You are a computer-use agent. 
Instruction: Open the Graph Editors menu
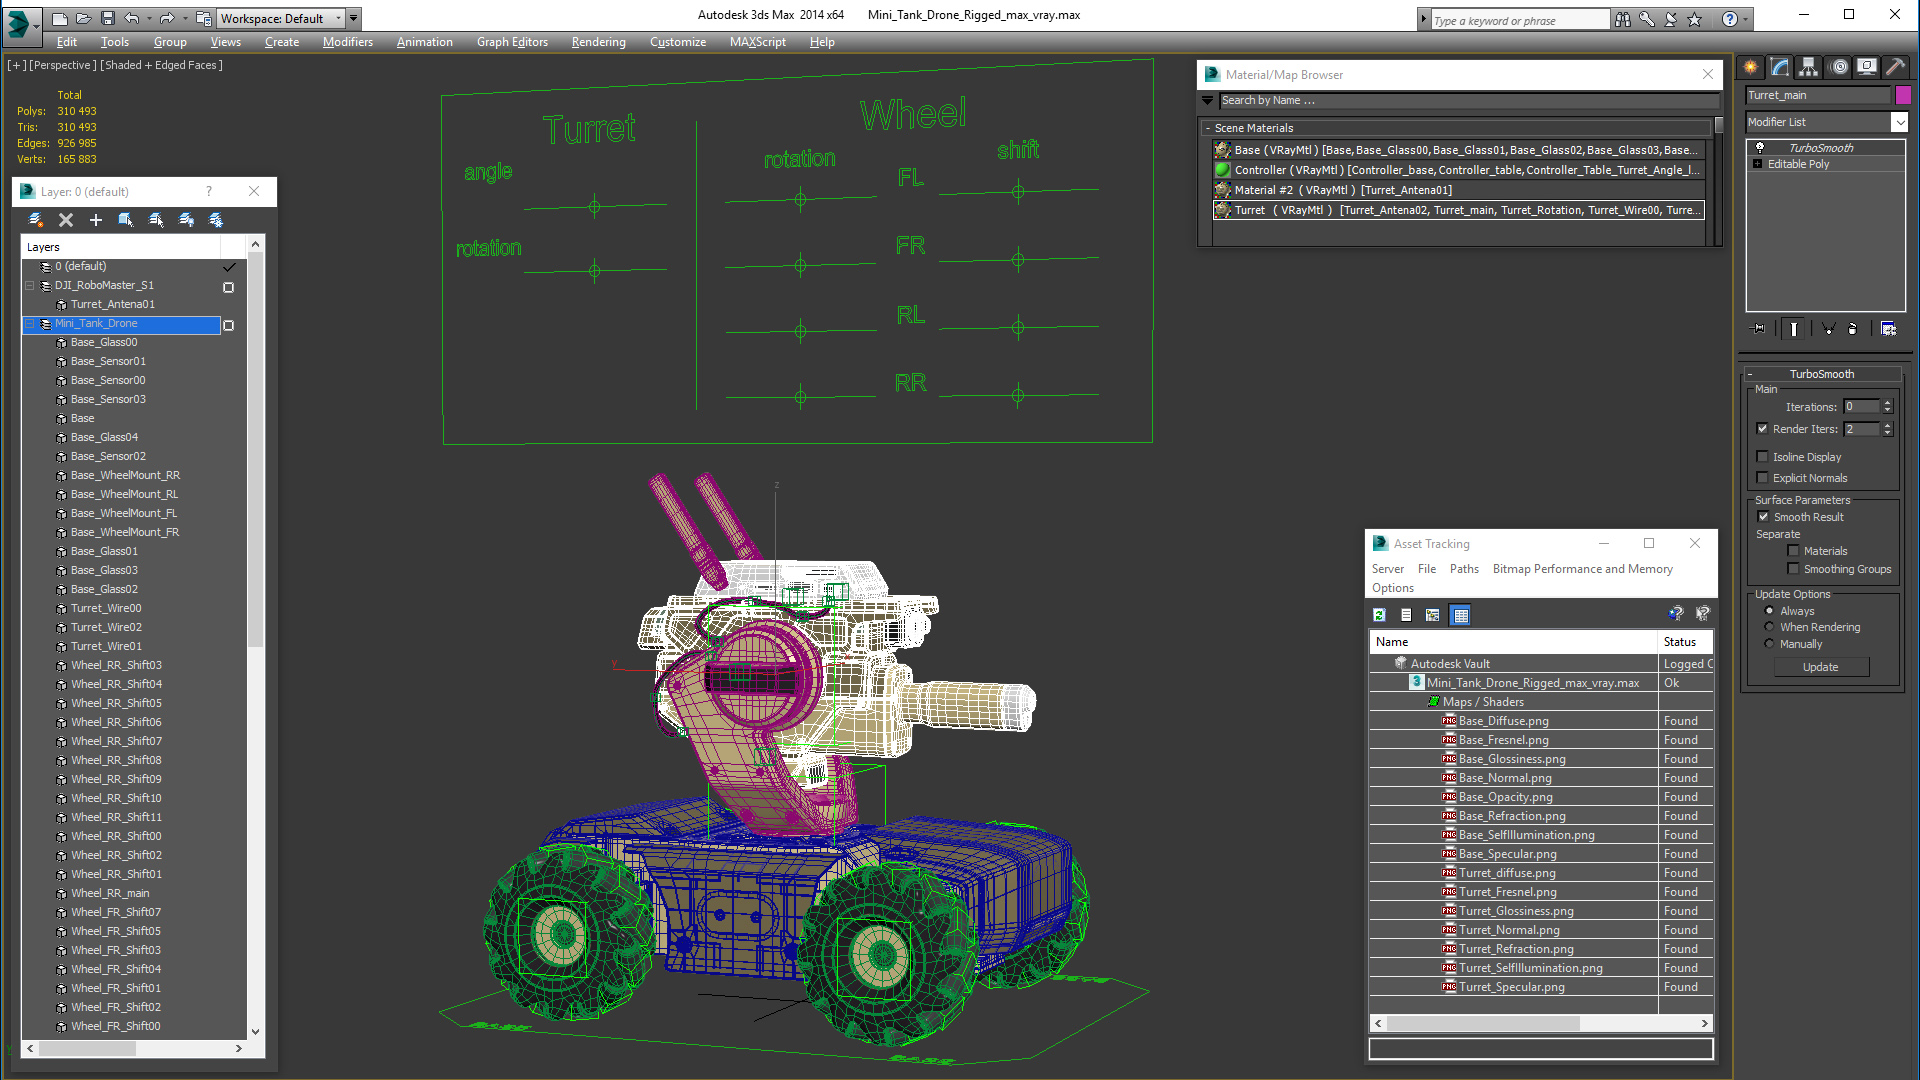(512, 42)
